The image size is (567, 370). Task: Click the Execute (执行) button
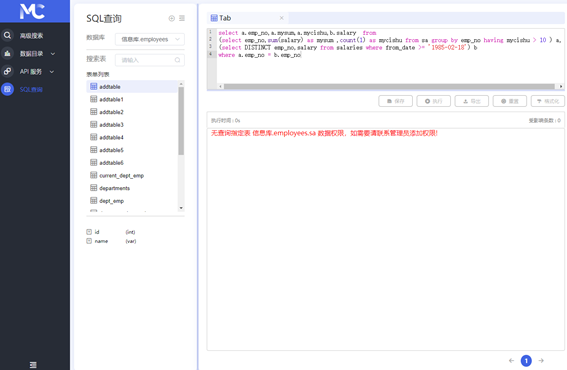click(x=434, y=101)
